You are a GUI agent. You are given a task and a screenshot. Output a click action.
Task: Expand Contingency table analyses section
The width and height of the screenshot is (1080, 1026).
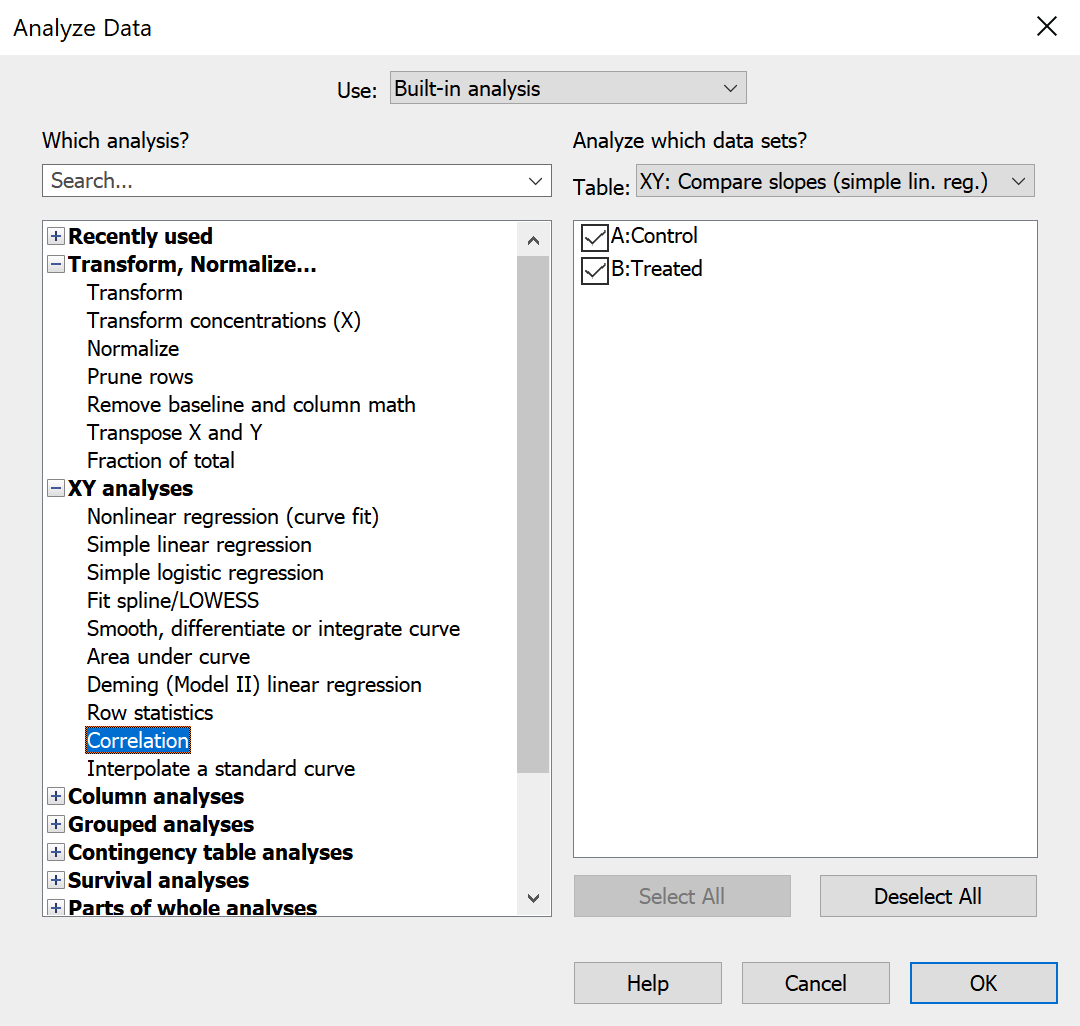(x=56, y=853)
